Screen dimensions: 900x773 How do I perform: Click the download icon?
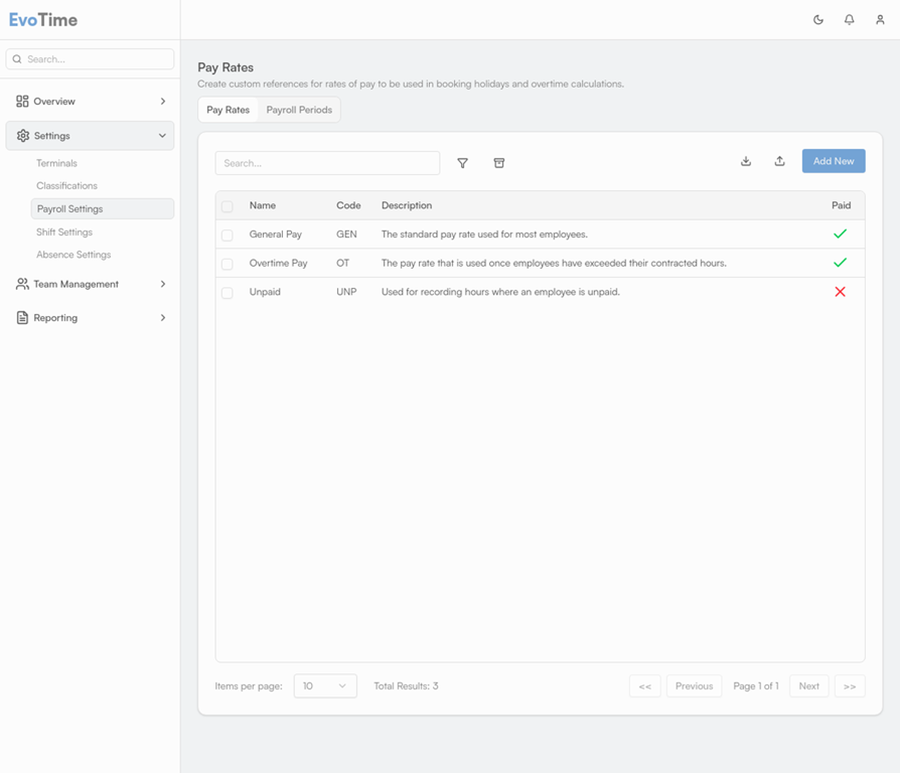click(x=746, y=161)
